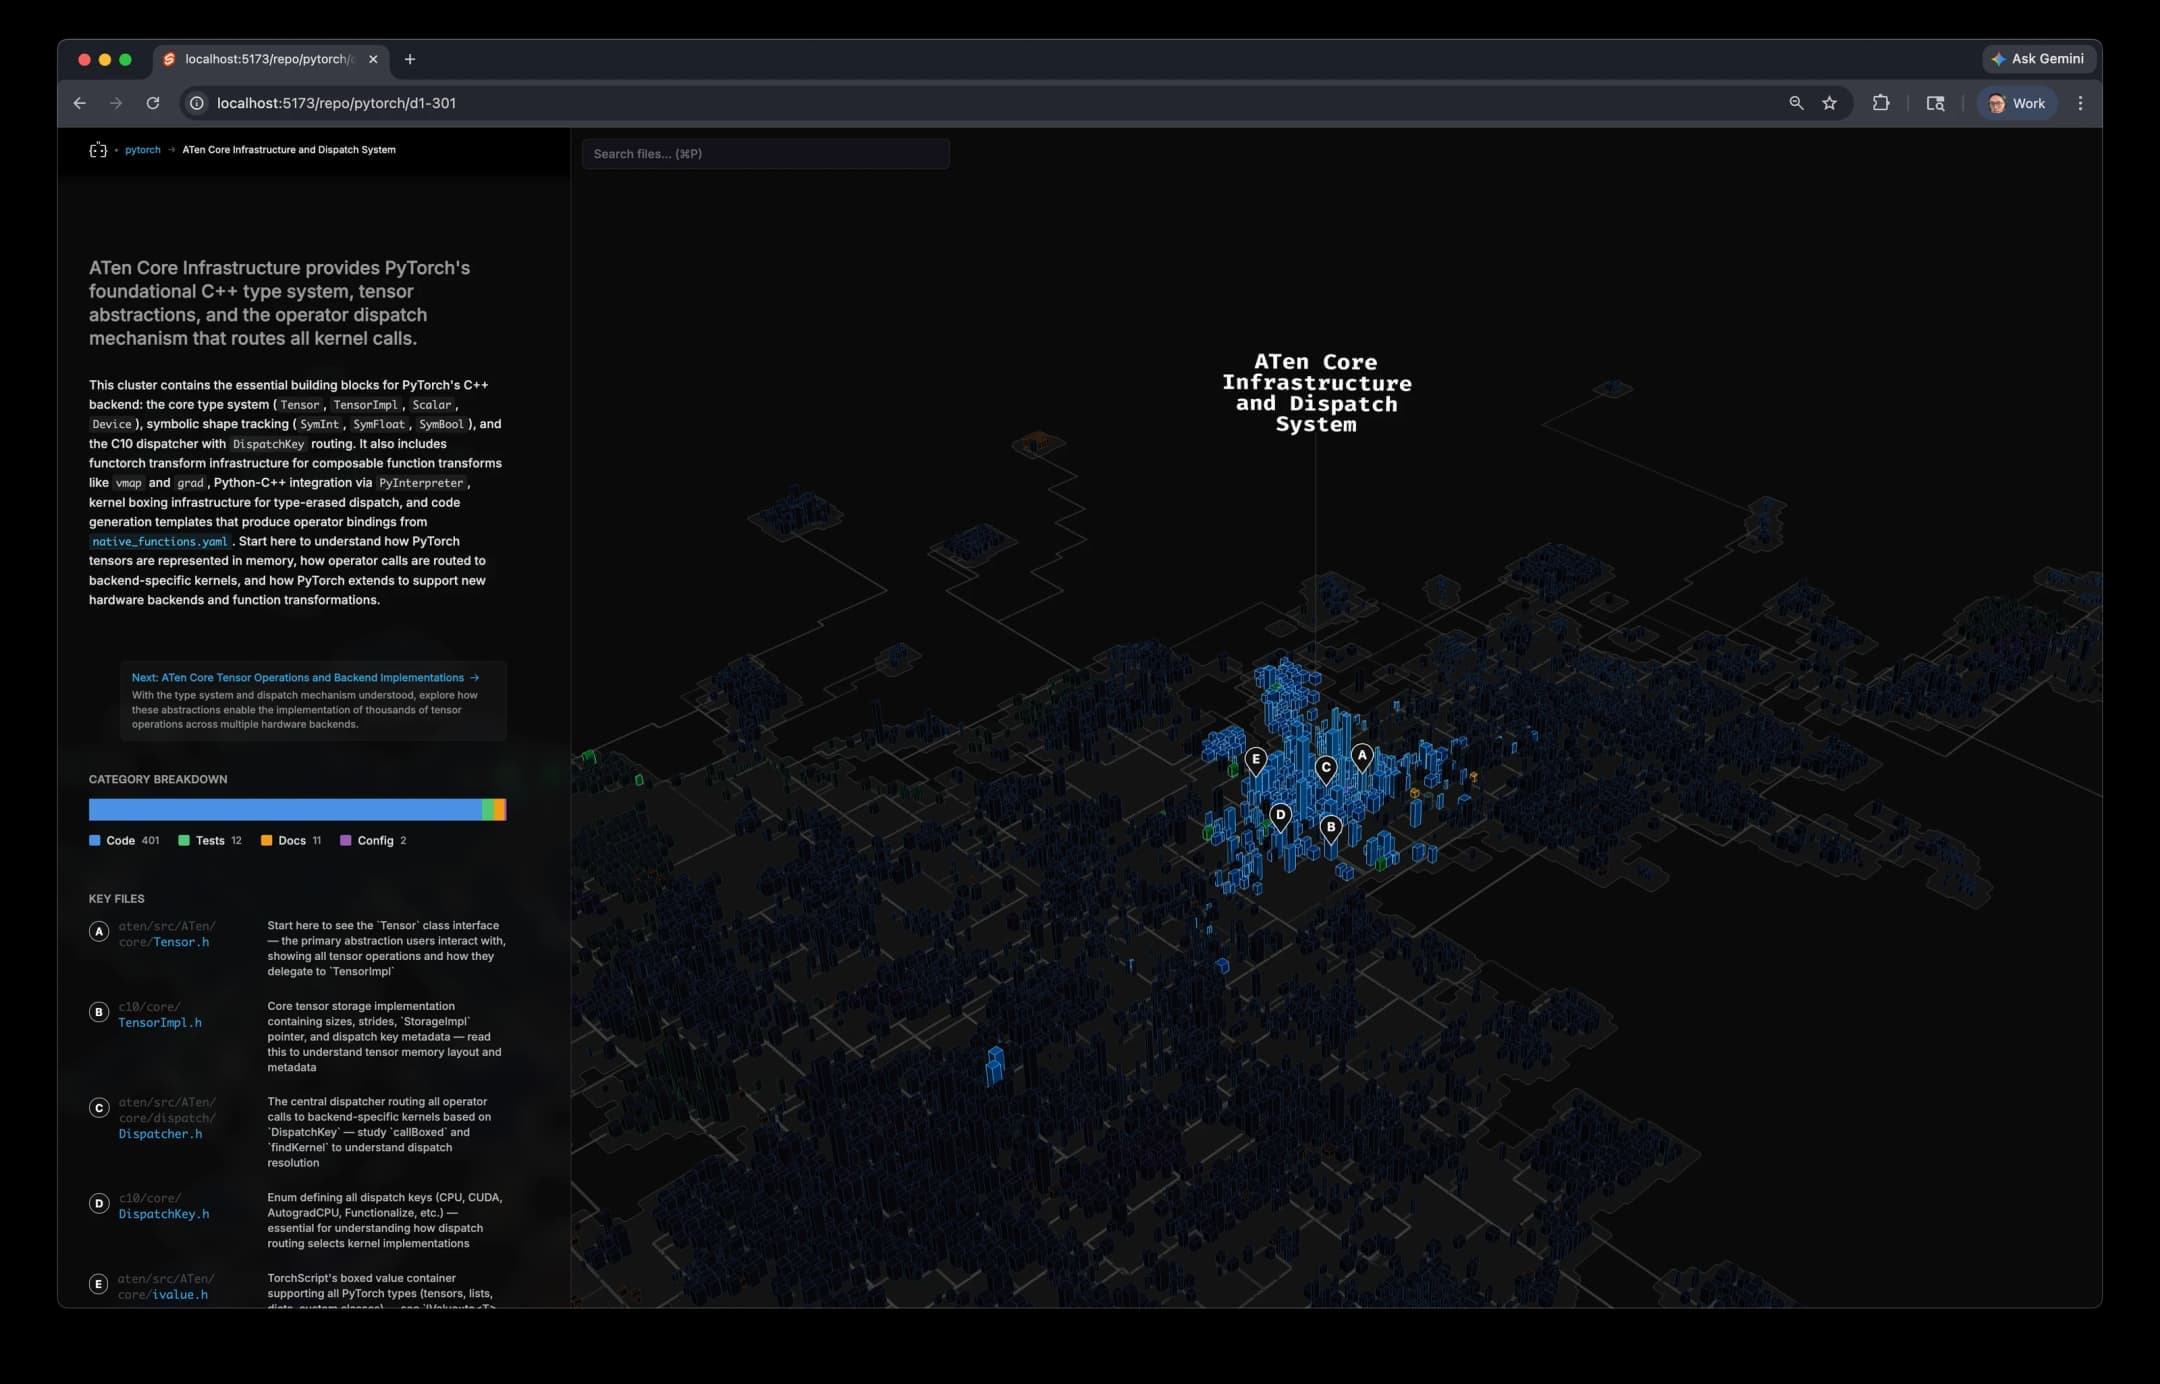
Task: Click the app logo icon in breadcrumb
Action: tap(98, 150)
